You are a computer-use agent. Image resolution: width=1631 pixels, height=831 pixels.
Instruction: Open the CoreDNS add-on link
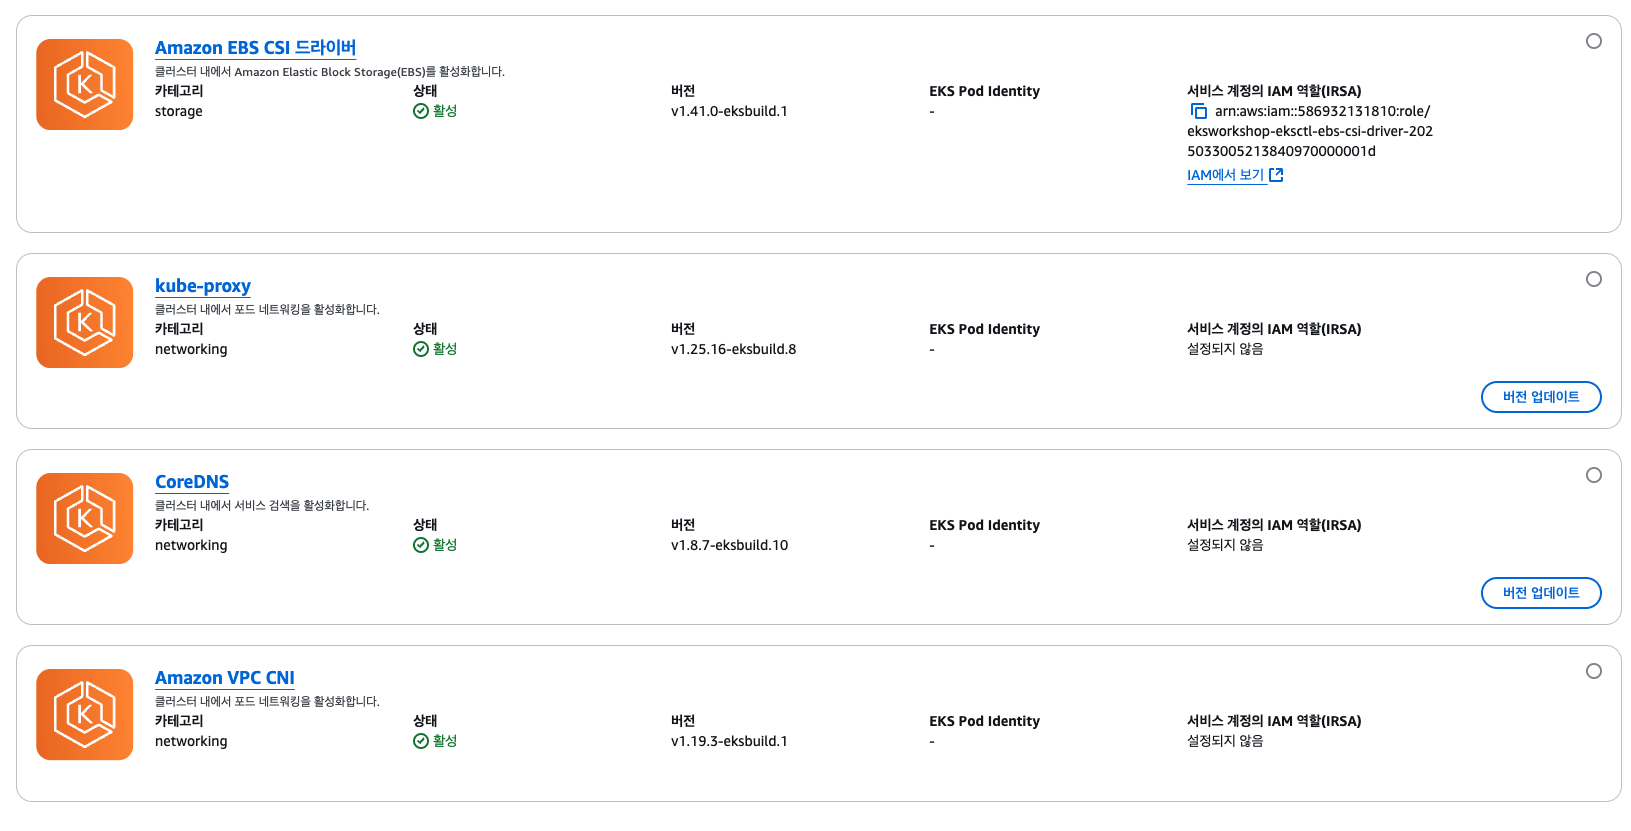click(192, 482)
